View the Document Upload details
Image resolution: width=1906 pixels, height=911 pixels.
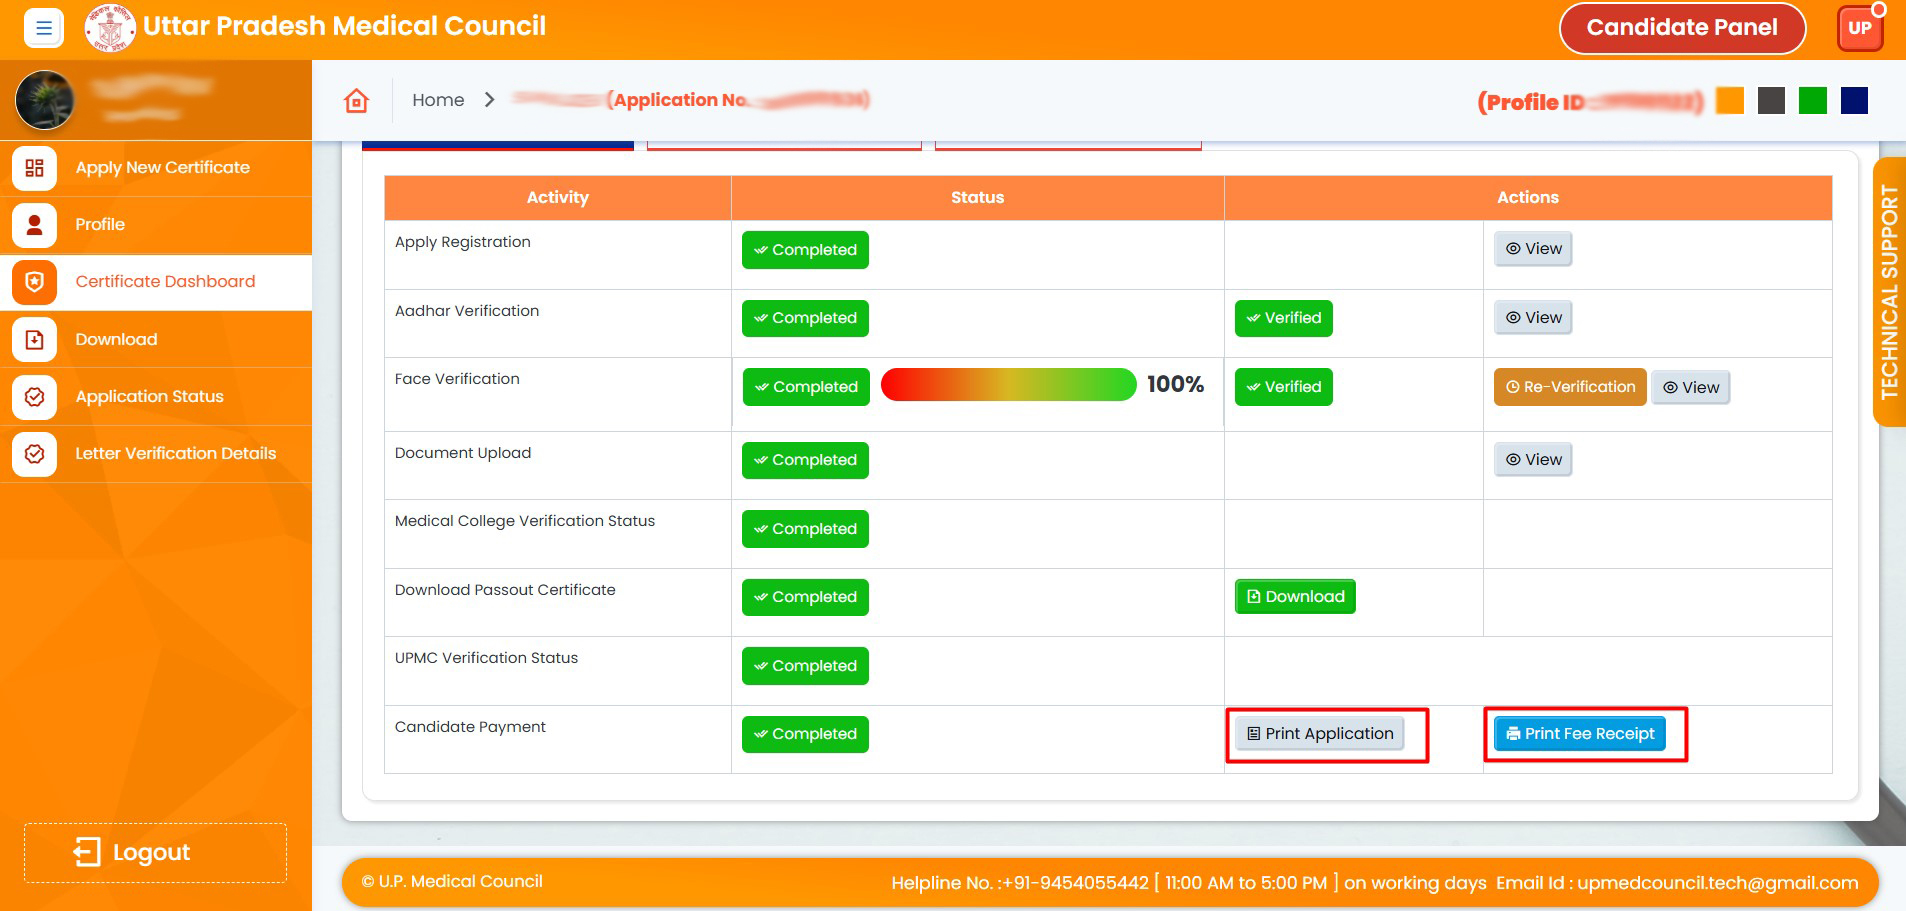pyautogui.click(x=1533, y=460)
